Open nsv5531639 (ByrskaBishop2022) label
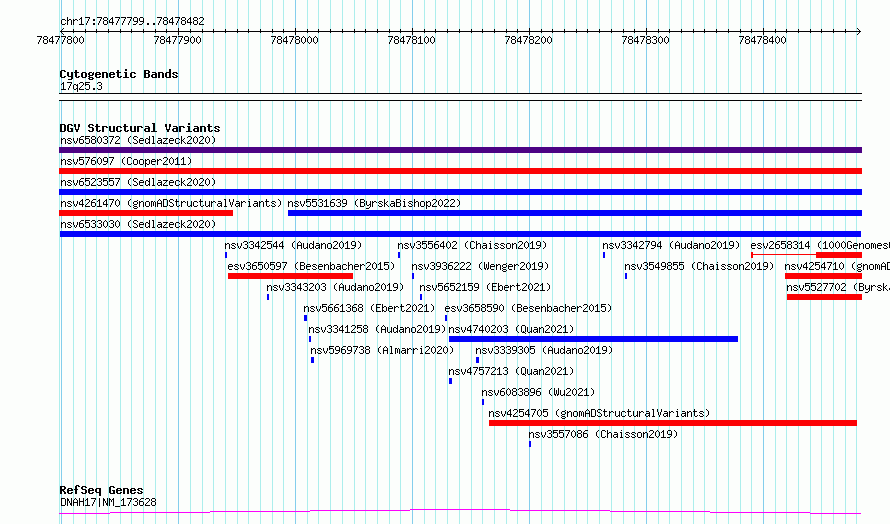890x524 pixels. [x=374, y=203]
